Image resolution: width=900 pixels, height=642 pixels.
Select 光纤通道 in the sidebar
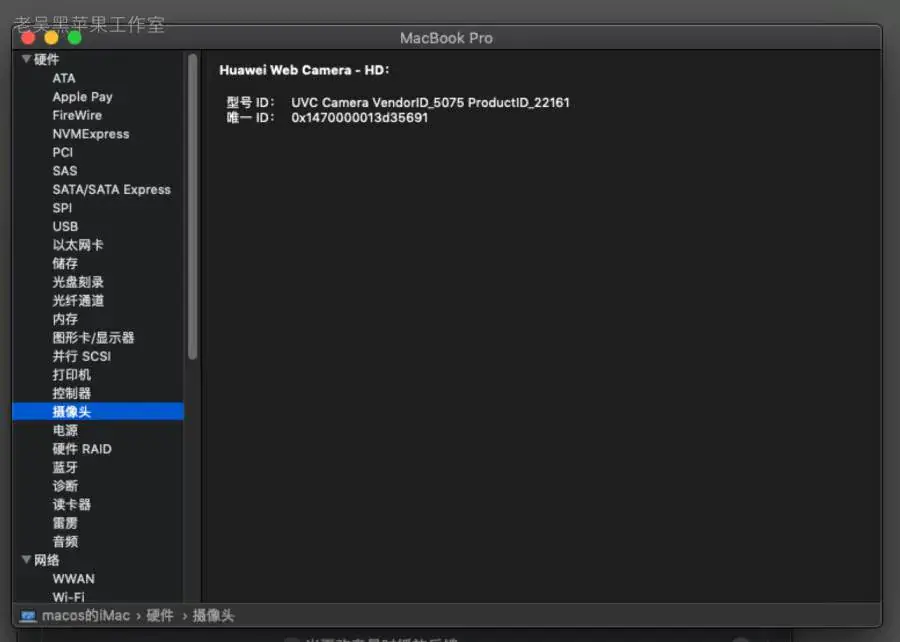coord(77,301)
